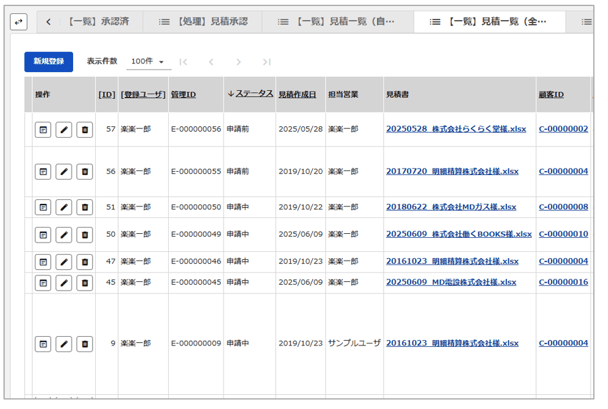Viewport: 608px width, 409px height.
Task: Open customer link C-00000002
Action: pyautogui.click(x=563, y=129)
